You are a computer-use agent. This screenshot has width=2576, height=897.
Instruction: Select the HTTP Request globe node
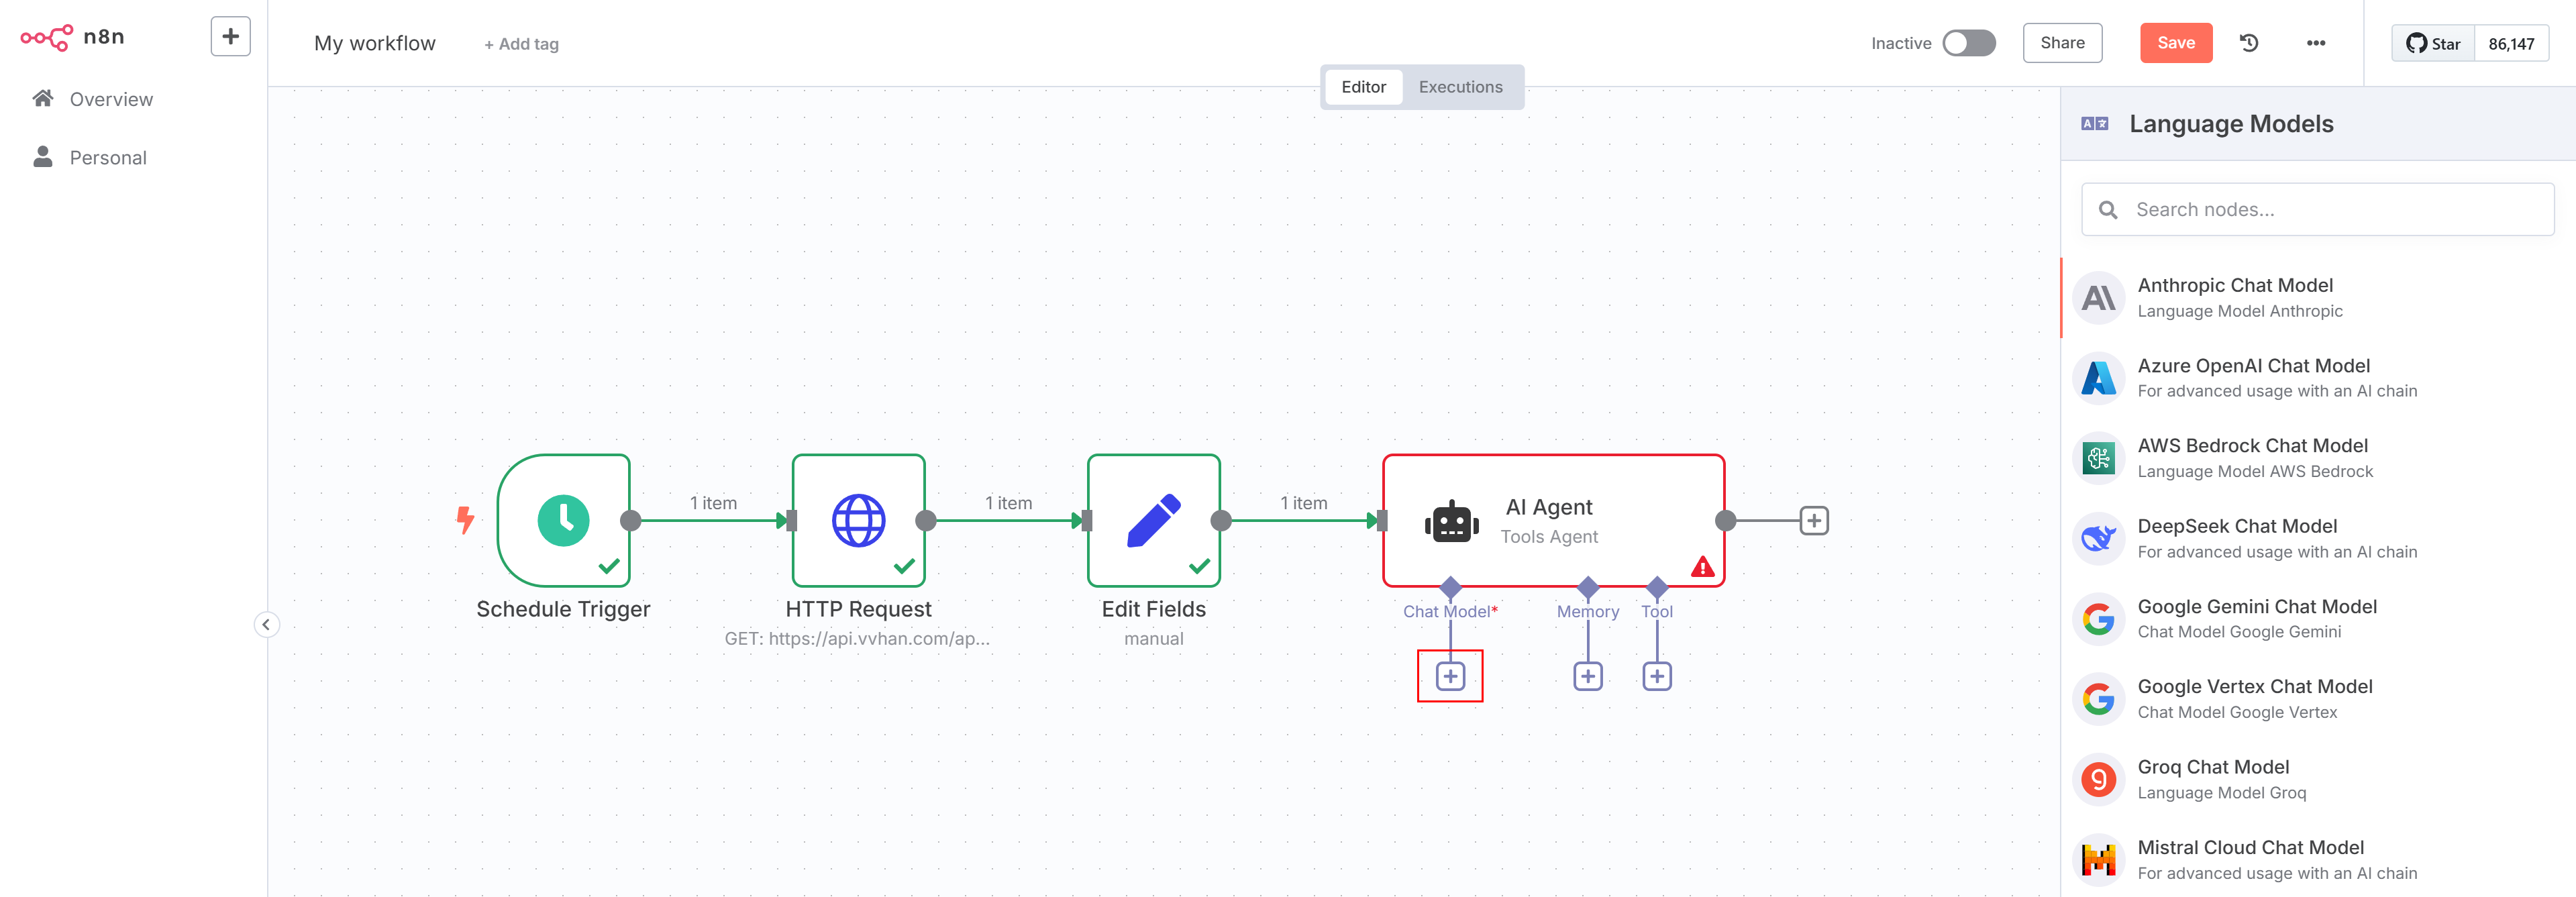click(858, 520)
